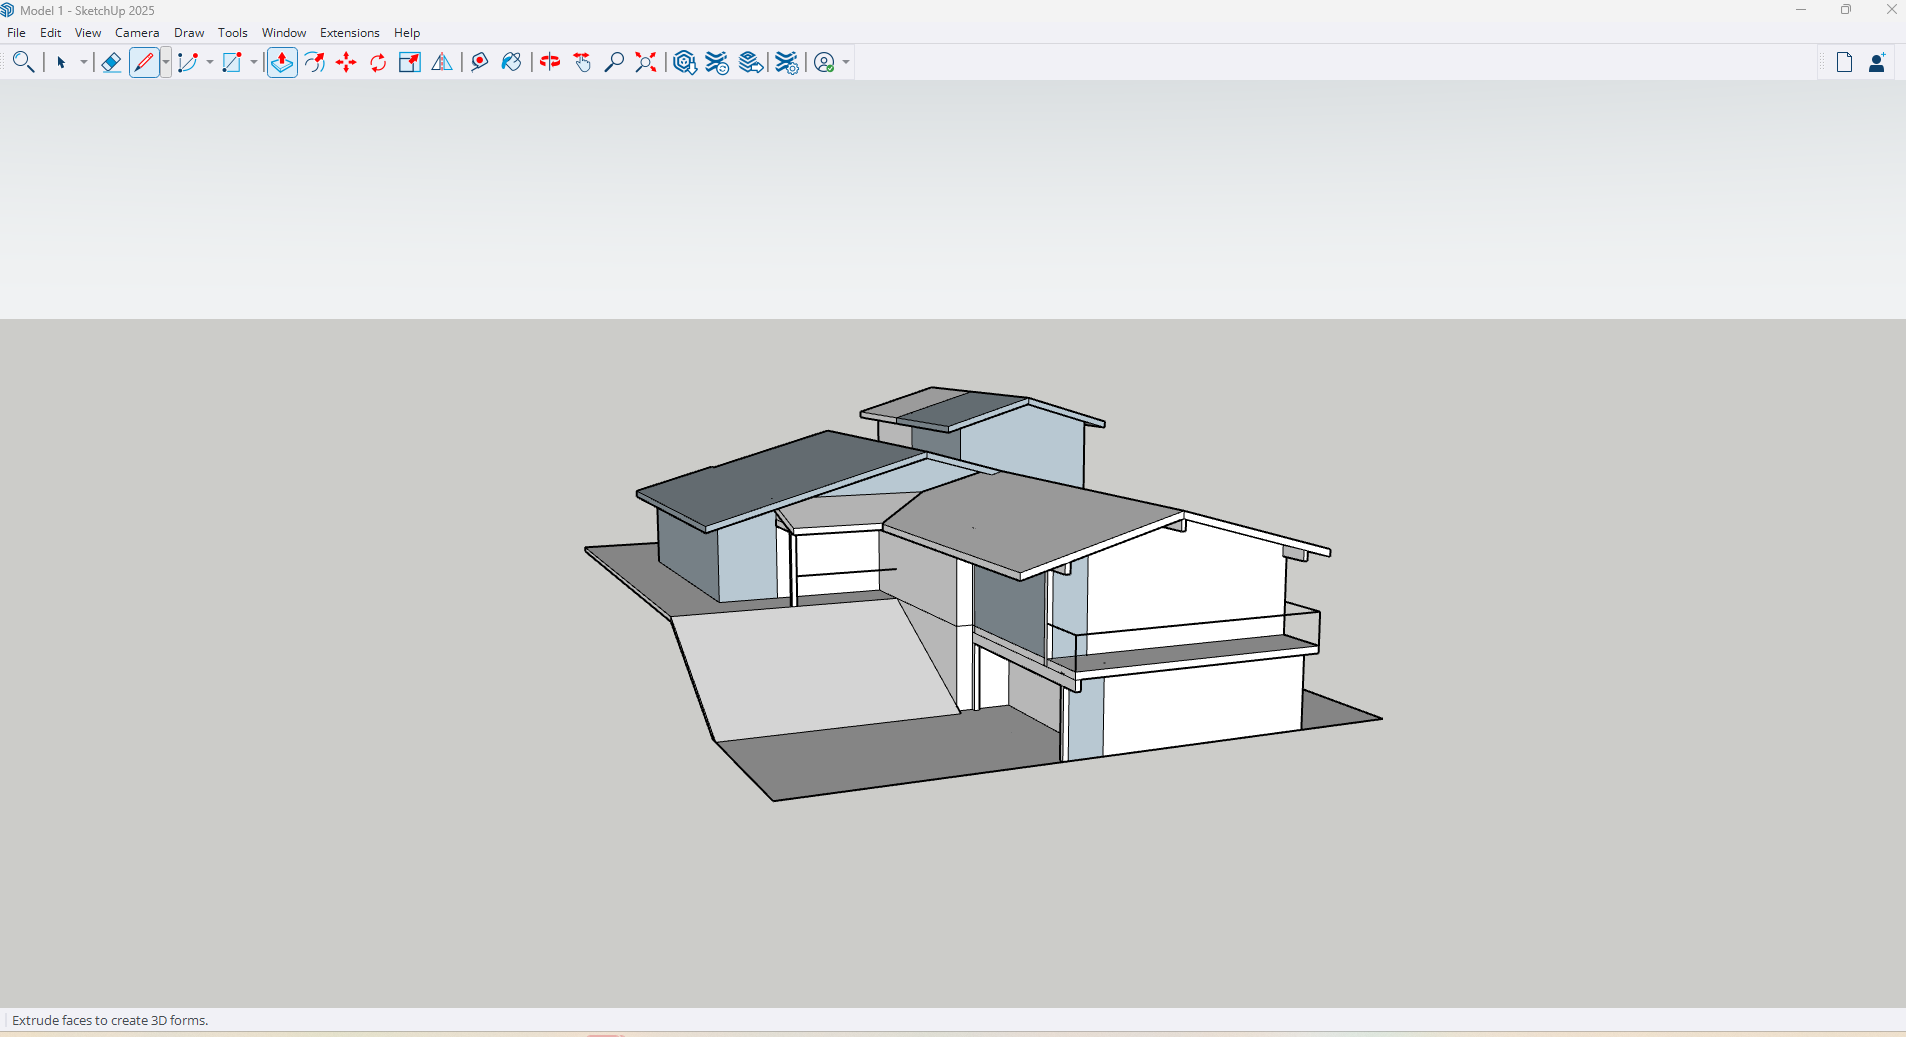Activate the Push/Pull tool
The width and height of the screenshot is (1906, 1037).
pyautogui.click(x=282, y=63)
